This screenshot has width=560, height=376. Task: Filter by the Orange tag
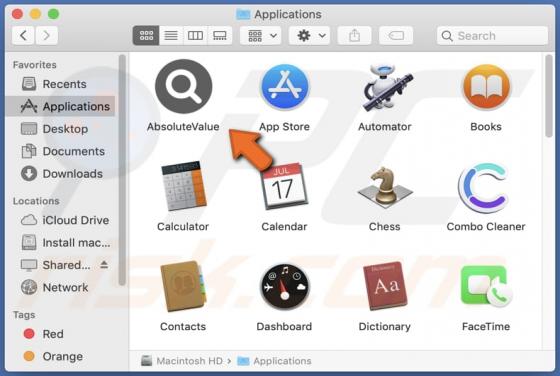(60, 357)
